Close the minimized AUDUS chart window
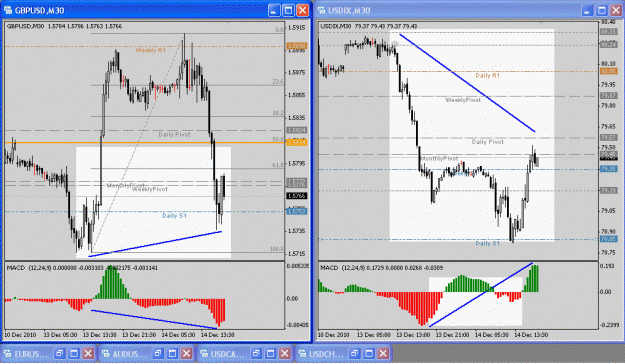Viewport: 625px width, 364px height. pyautogui.click(x=187, y=353)
